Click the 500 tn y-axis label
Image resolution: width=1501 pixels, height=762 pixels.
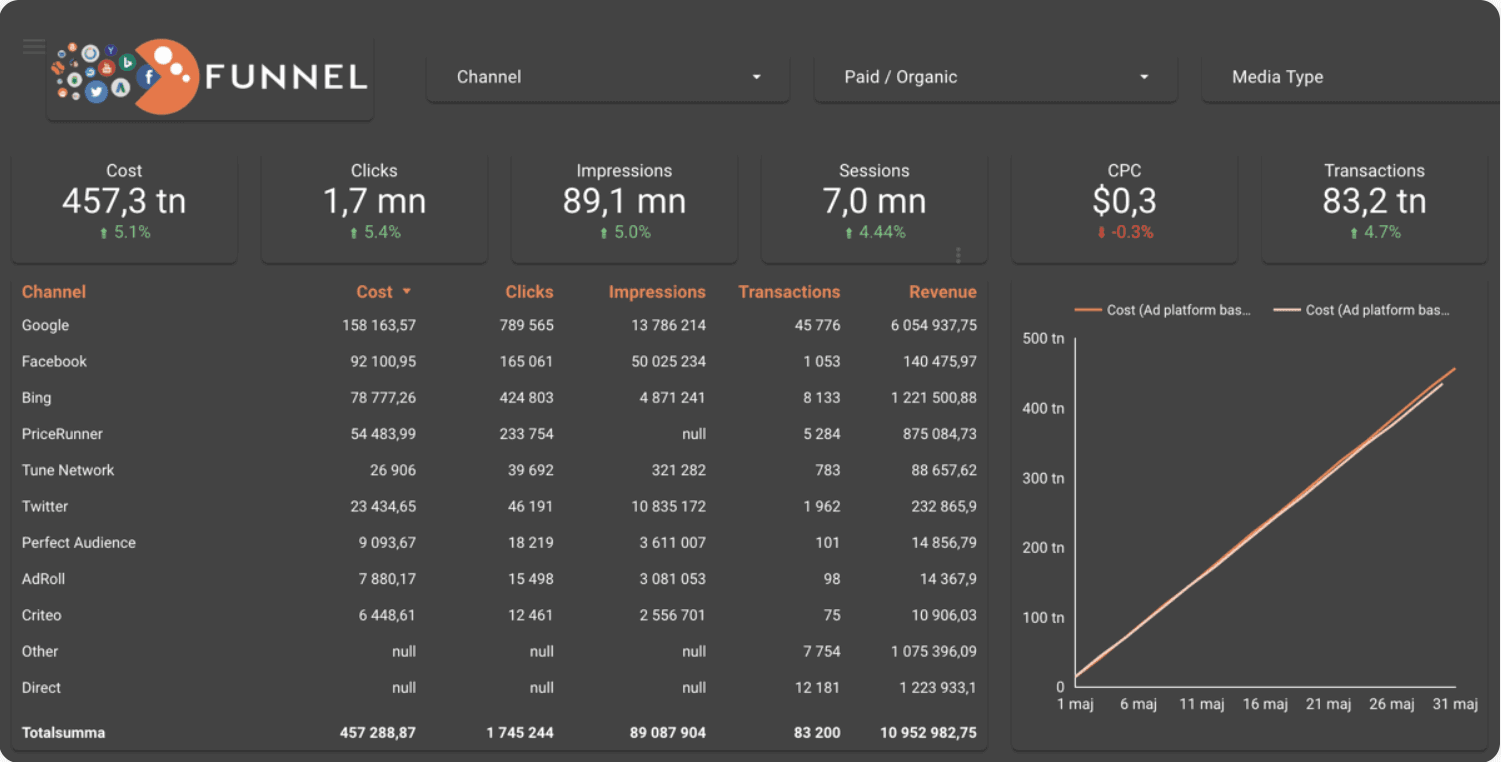[x=1044, y=338]
